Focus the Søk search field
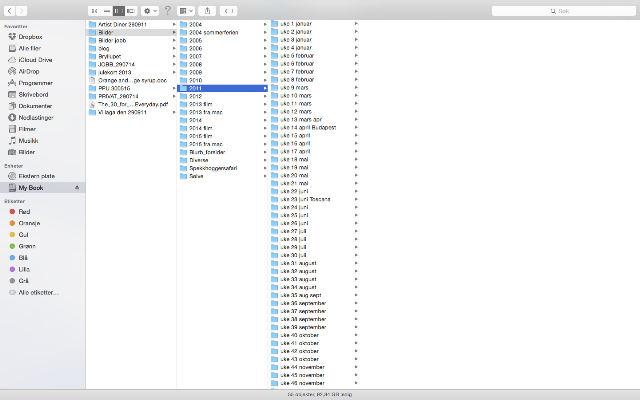The image size is (640, 400). (x=564, y=11)
